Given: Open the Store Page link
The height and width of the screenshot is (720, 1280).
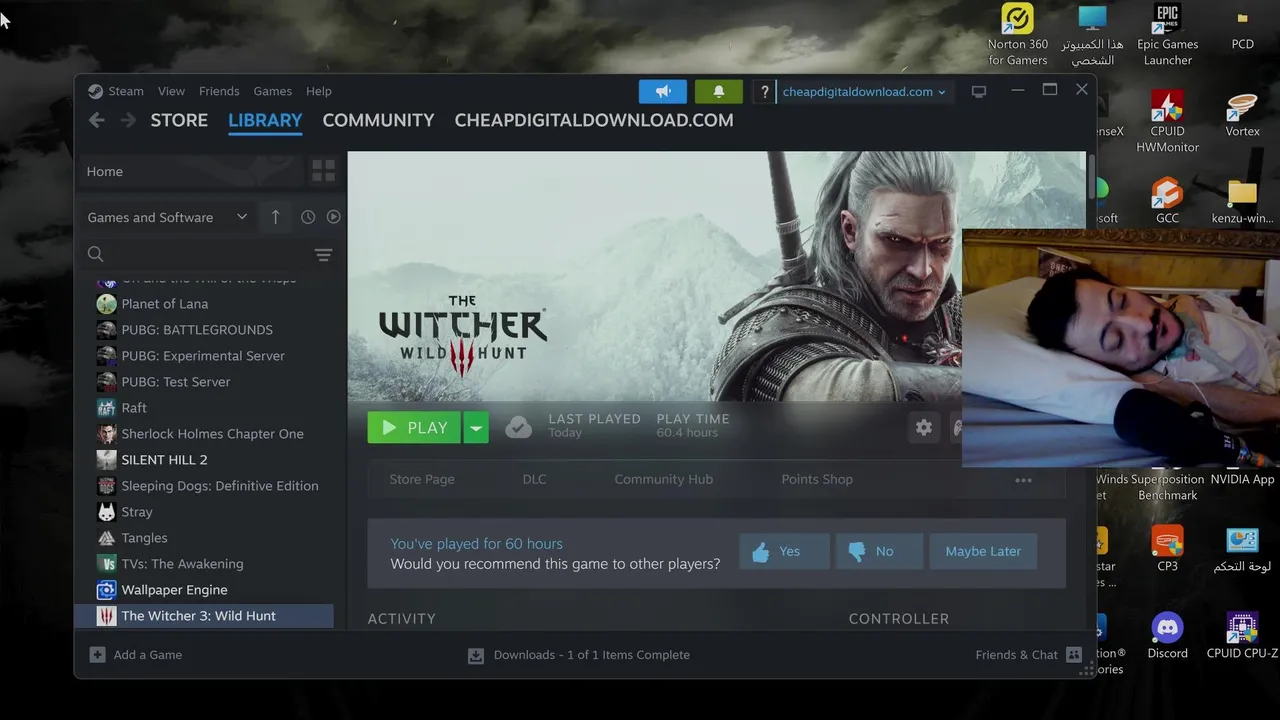Looking at the screenshot, I should click(422, 479).
